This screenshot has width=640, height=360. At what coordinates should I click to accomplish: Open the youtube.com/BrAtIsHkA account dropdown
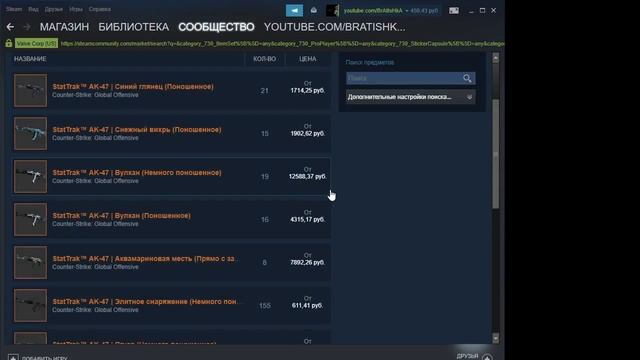(376, 11)
